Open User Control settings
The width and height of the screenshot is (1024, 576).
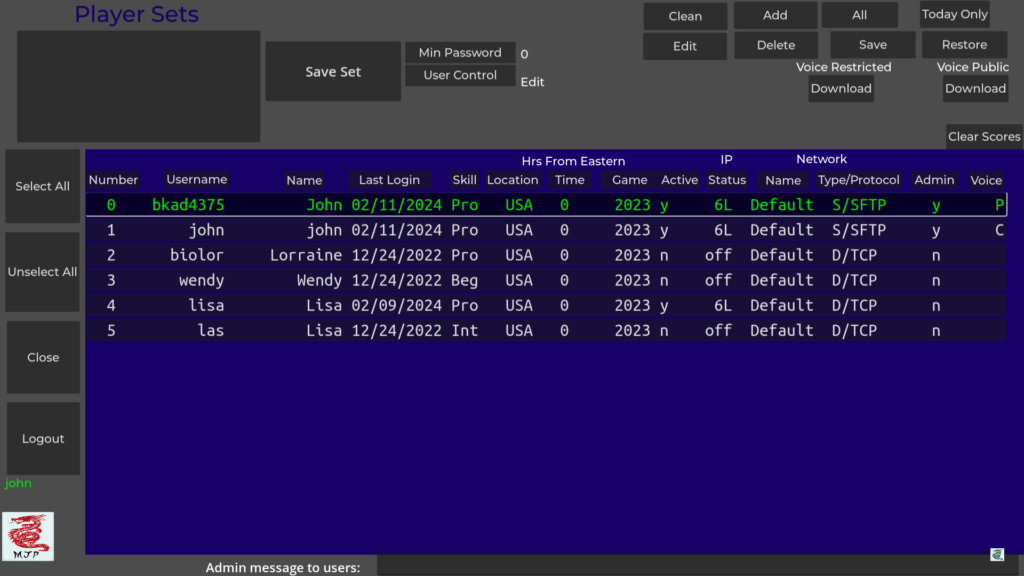click(x=460, y=75)
